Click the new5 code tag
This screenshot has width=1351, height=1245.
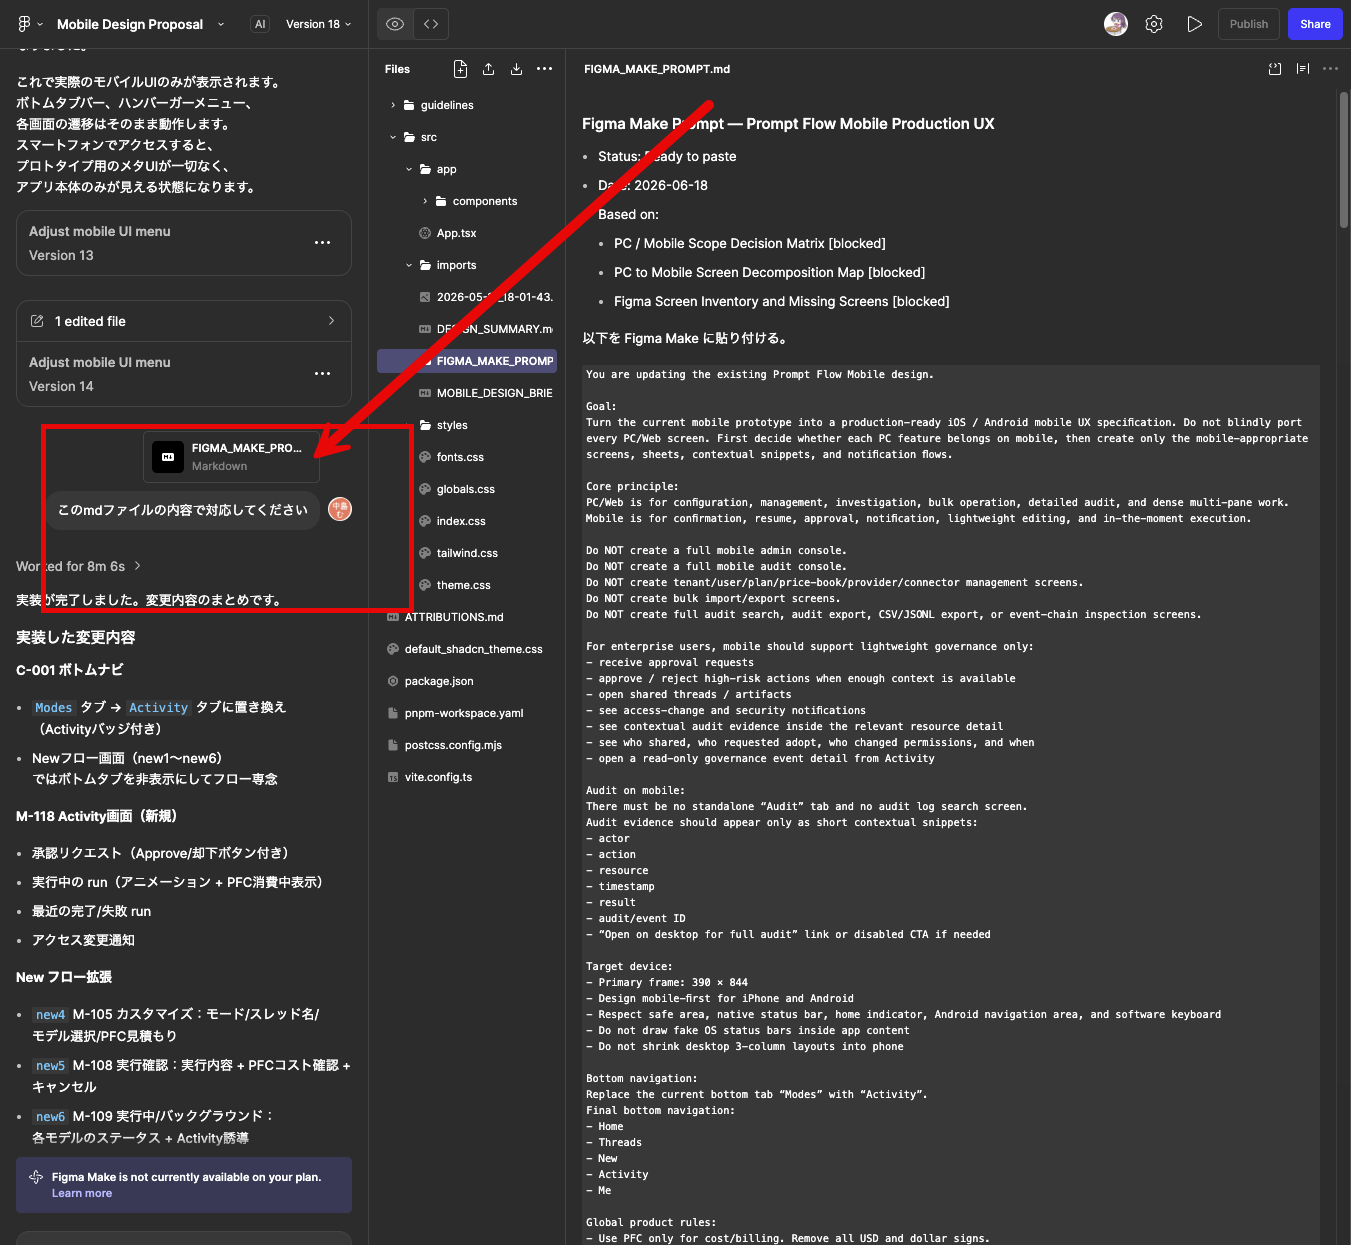[x=50, y=1065]
